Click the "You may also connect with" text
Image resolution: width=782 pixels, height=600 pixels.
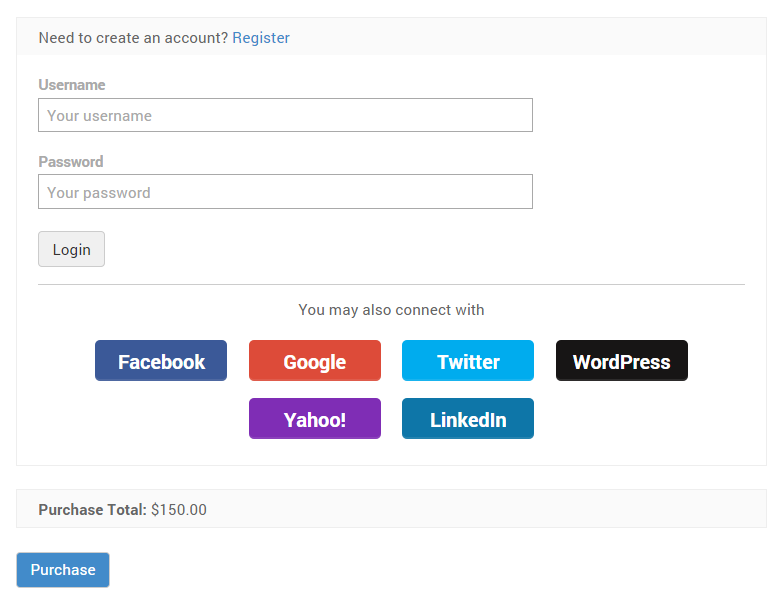click(391, 310)
